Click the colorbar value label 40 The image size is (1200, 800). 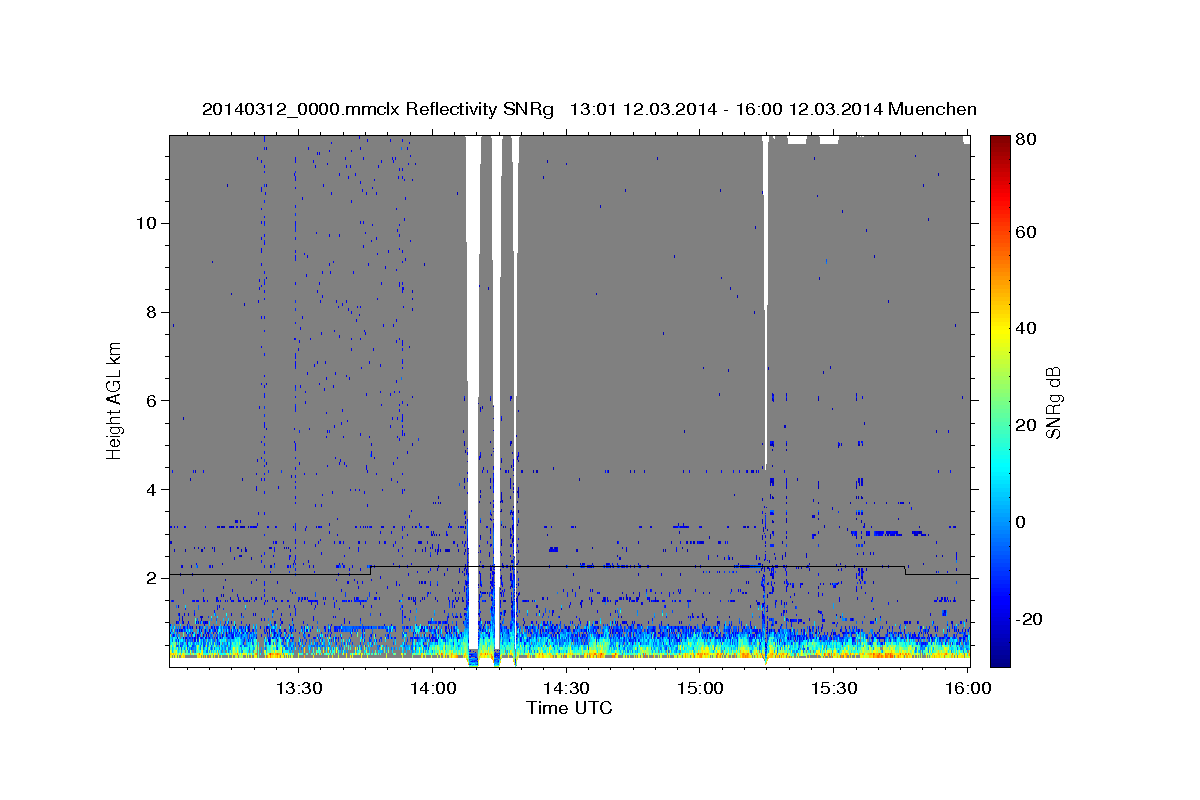[x=1025, y=328]
